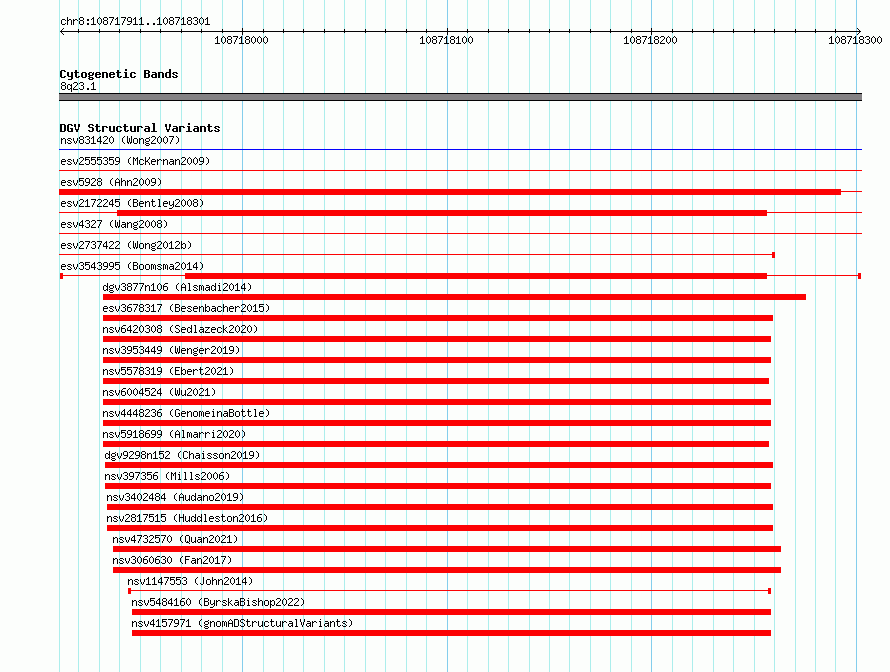This screenshot has height=672, width=890.
Task: Open esv4327 (Wang2008) variant details
Action: point(114,224)
